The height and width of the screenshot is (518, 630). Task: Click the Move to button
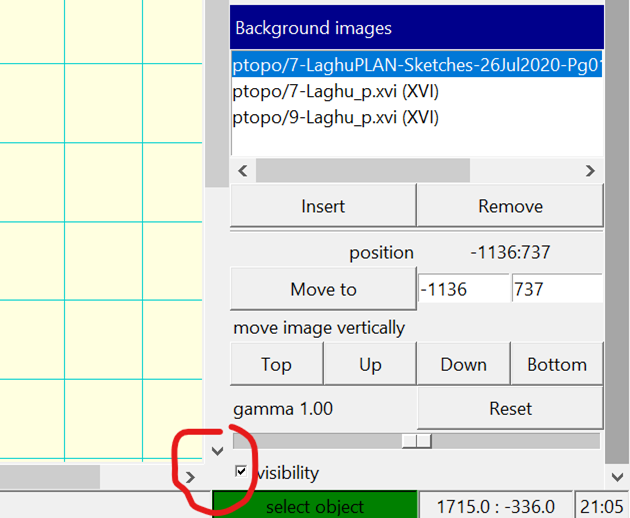(x=323, y=289)
